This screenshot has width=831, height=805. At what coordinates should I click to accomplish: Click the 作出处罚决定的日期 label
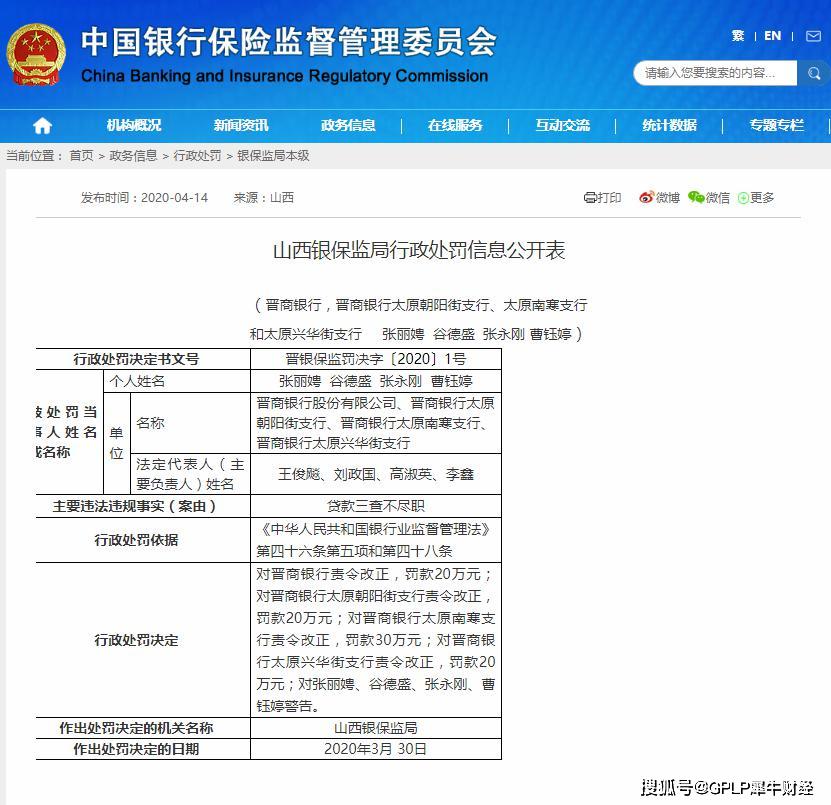click(x=136, y=749)
